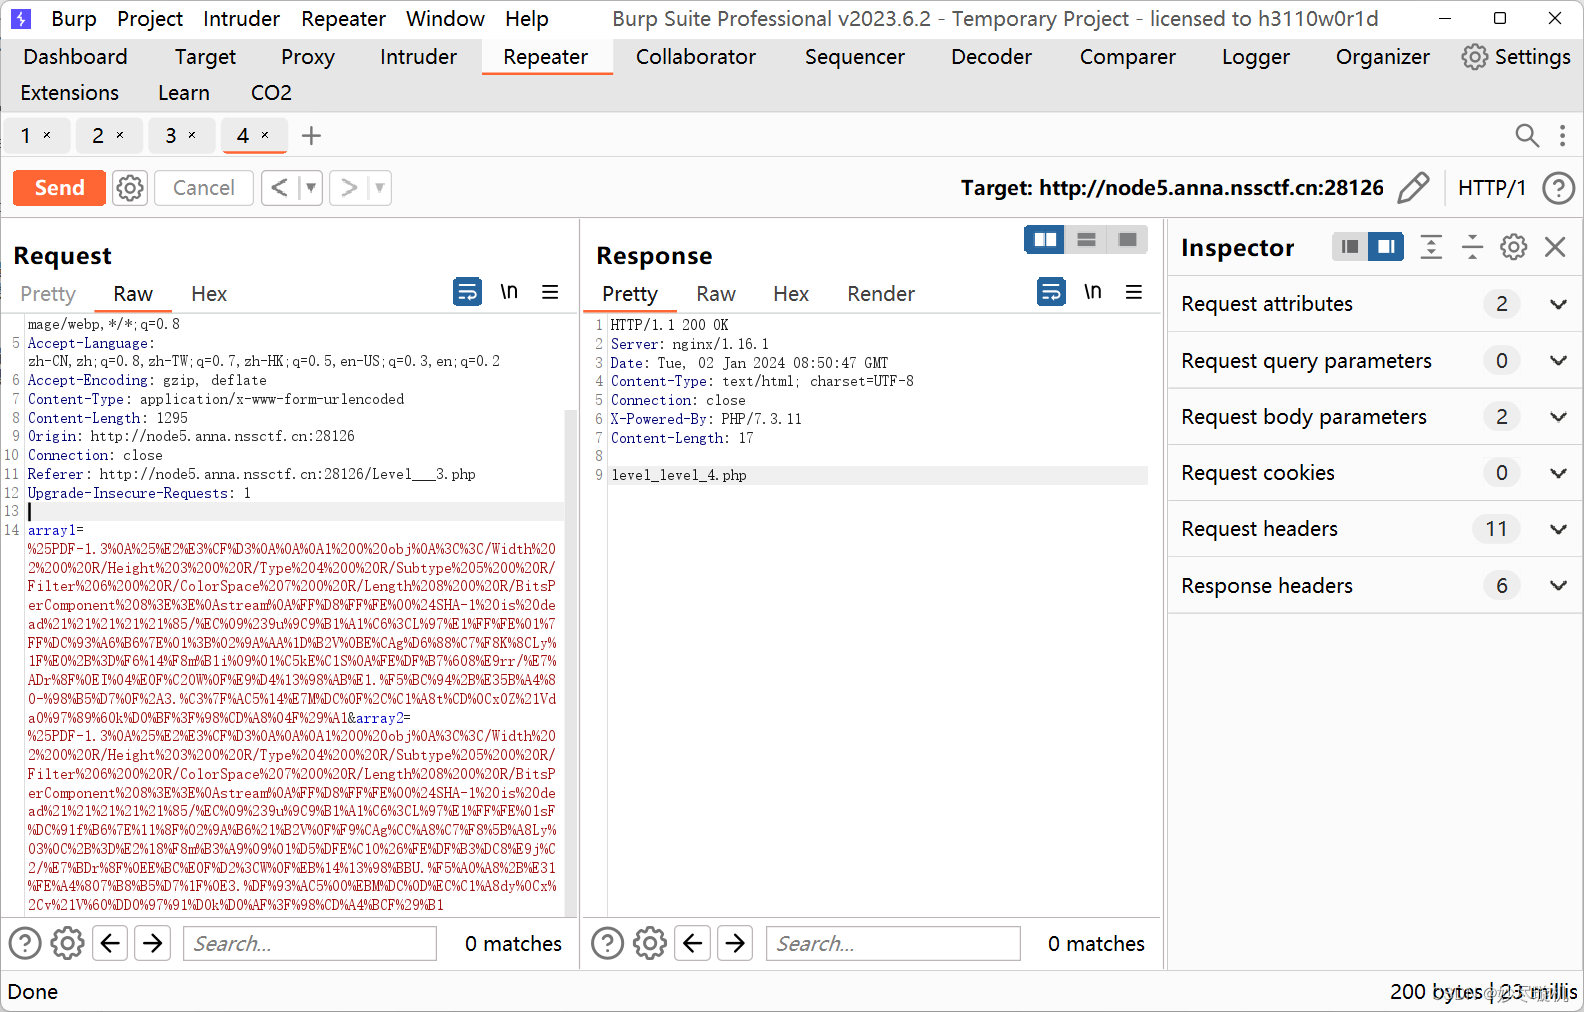Image resolution: width=1584 pixels, height=1012 pixels.
Task: Open history dropdown next to forward arrow
Action: pyautogui.click(x=379, y=188)
